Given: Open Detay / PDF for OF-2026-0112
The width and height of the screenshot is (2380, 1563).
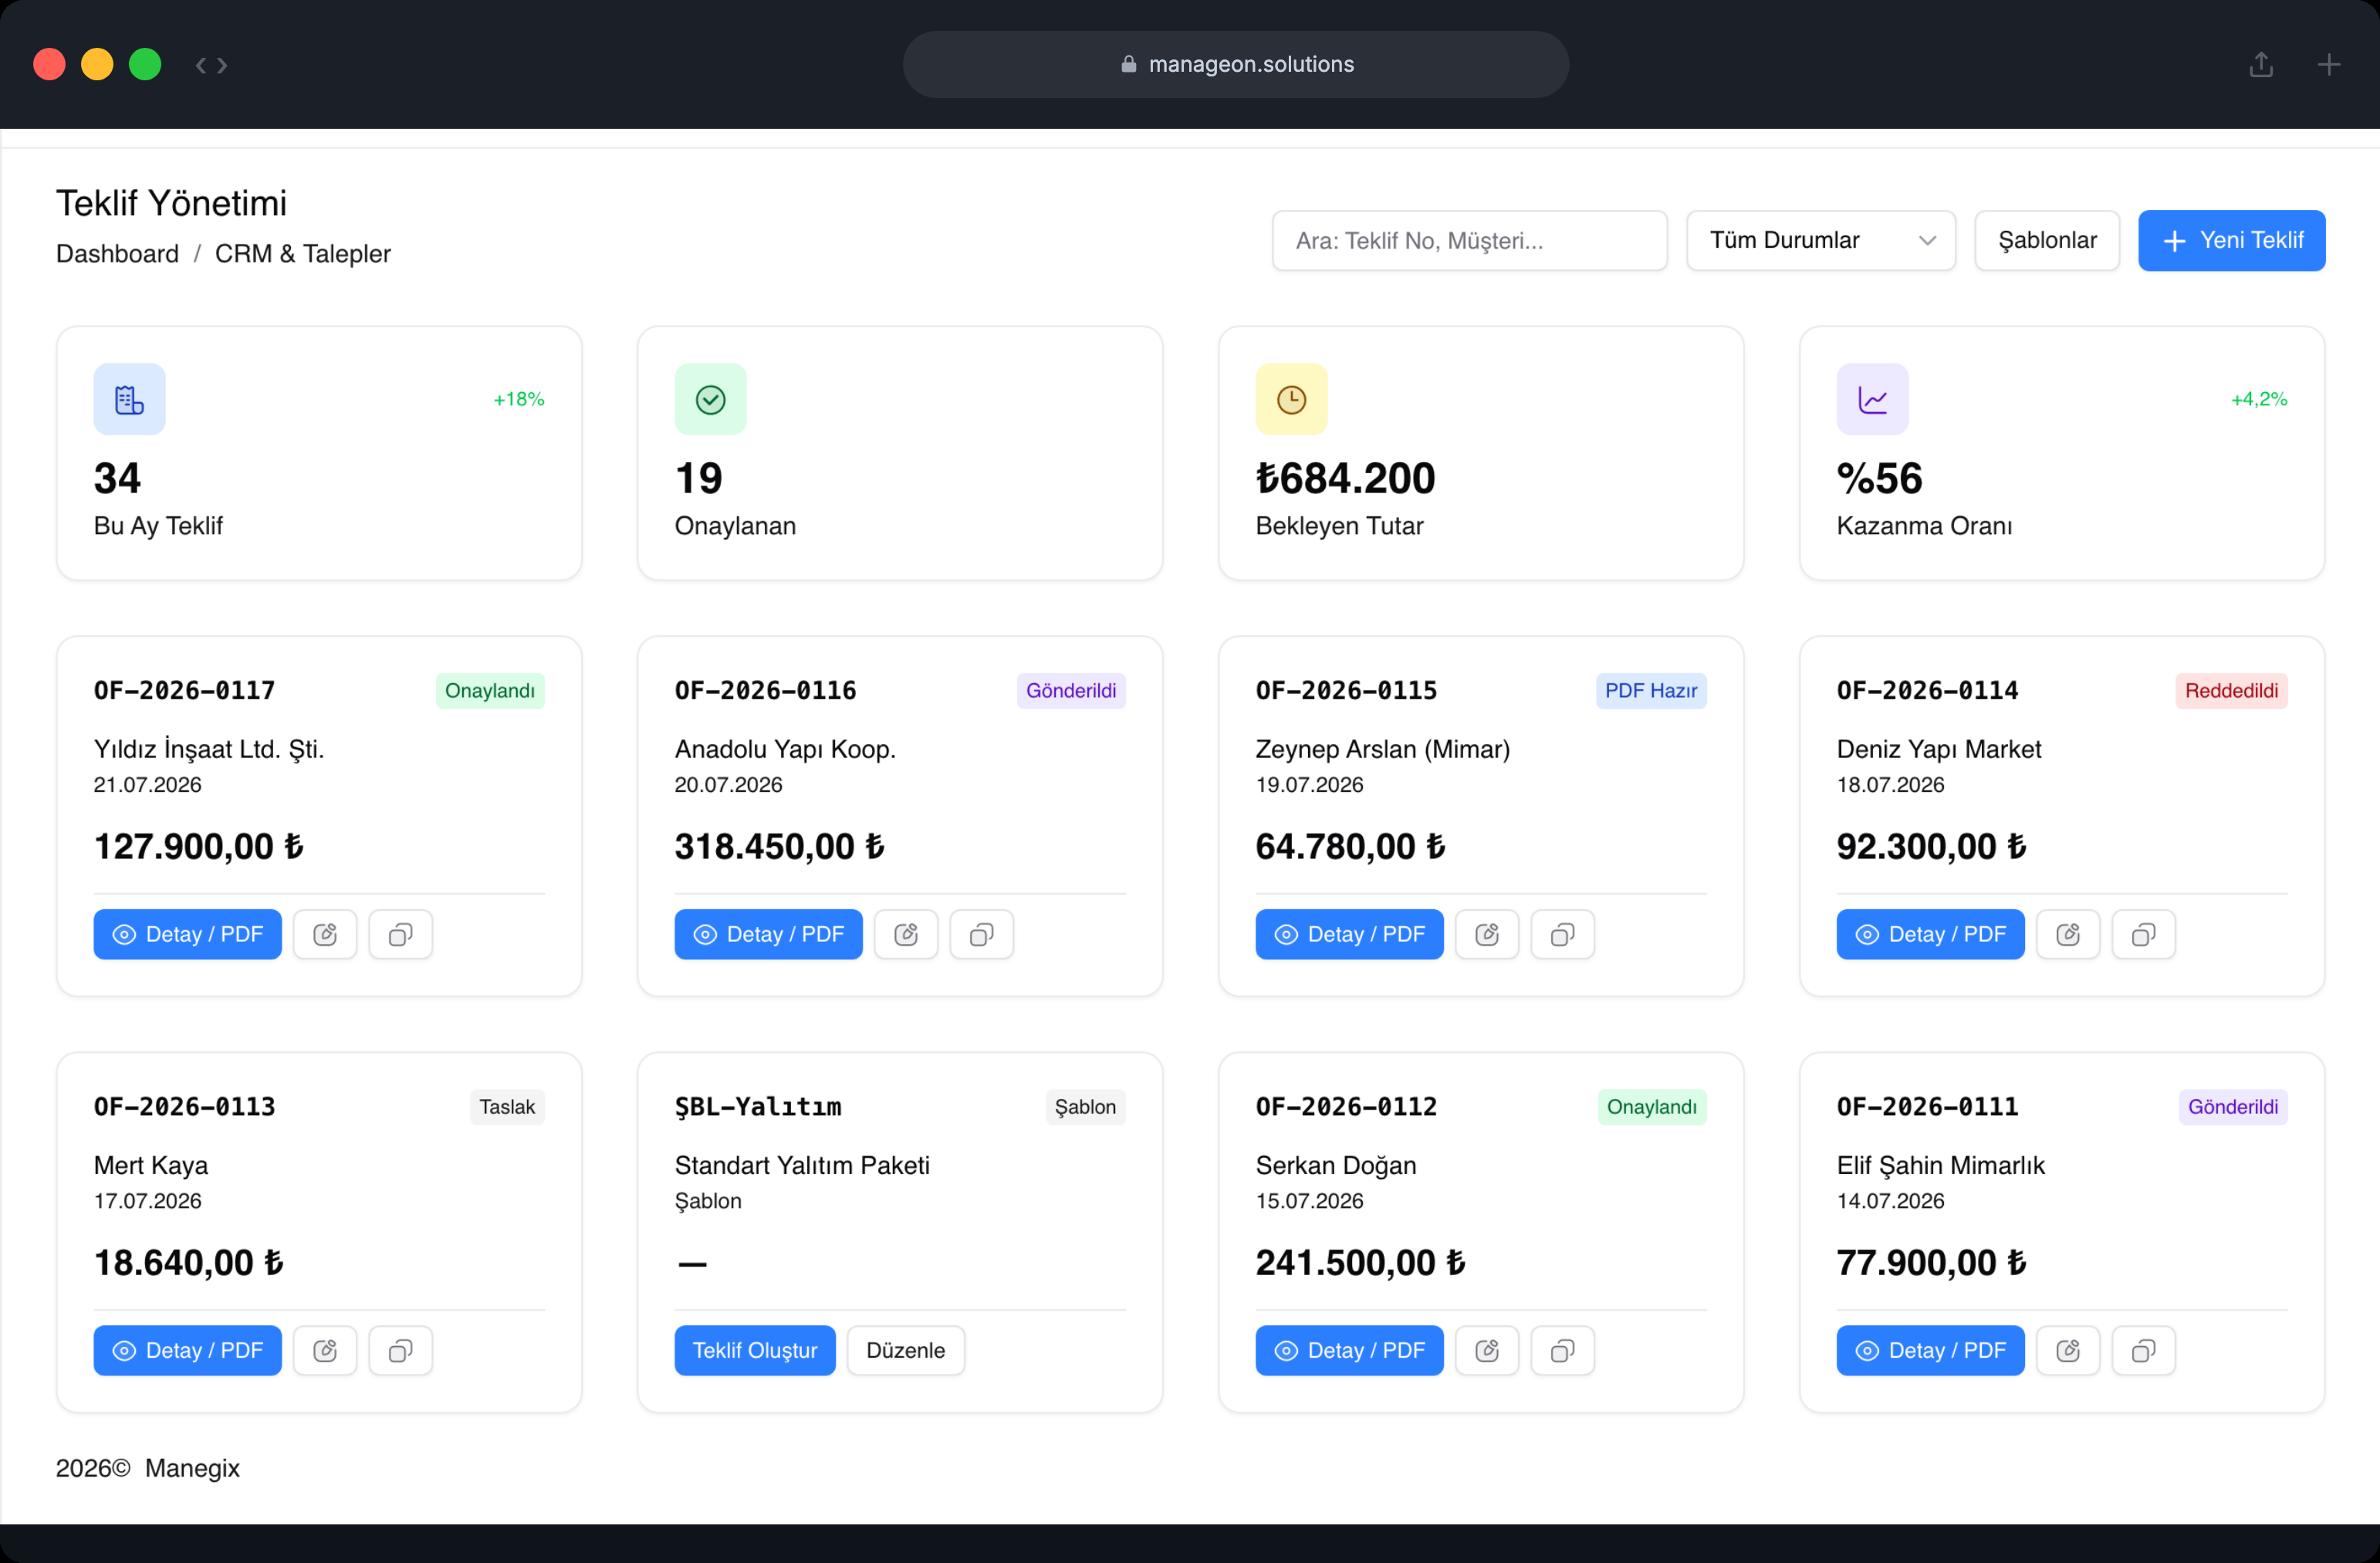Looking at the screenshot, I should pos(1349,1350).
